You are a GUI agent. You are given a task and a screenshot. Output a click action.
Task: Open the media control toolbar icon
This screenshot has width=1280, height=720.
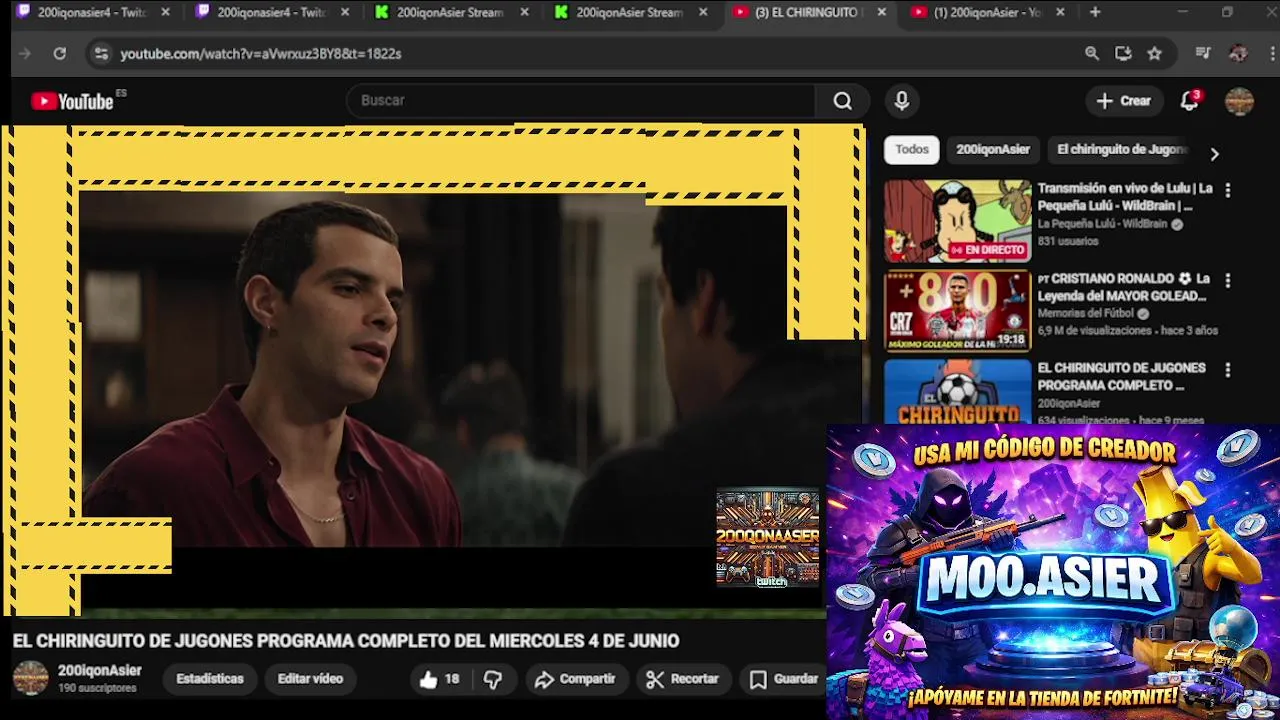[x=1204, y=54]
